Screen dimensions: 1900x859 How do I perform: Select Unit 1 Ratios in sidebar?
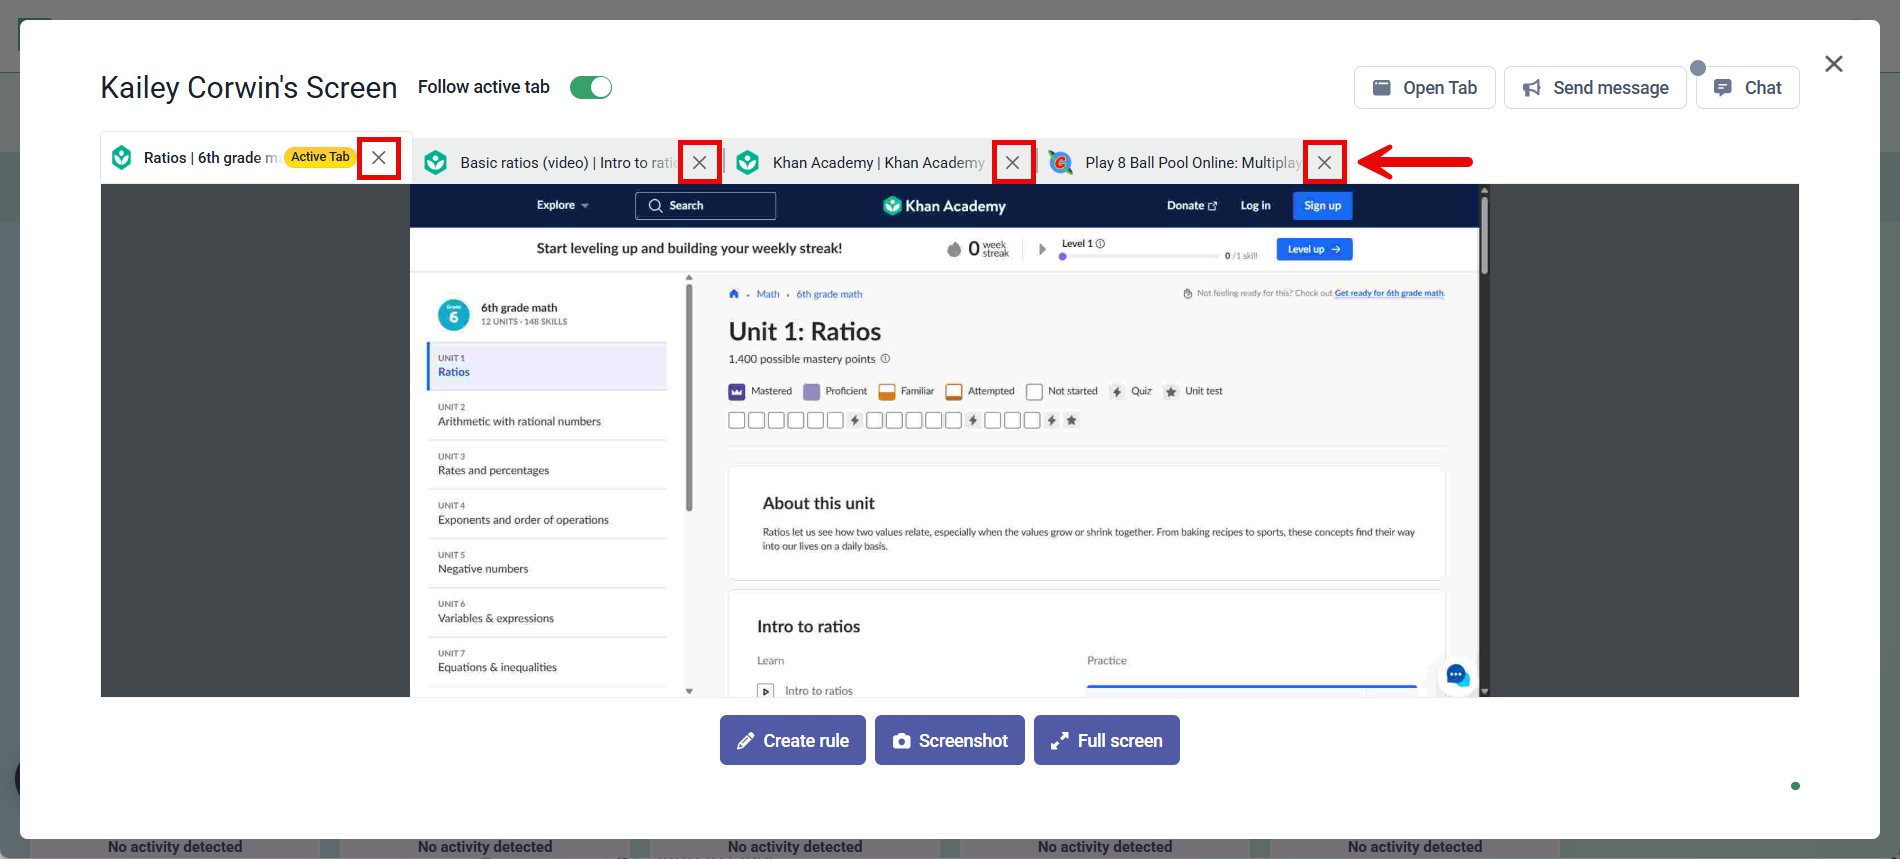(547, 366)
